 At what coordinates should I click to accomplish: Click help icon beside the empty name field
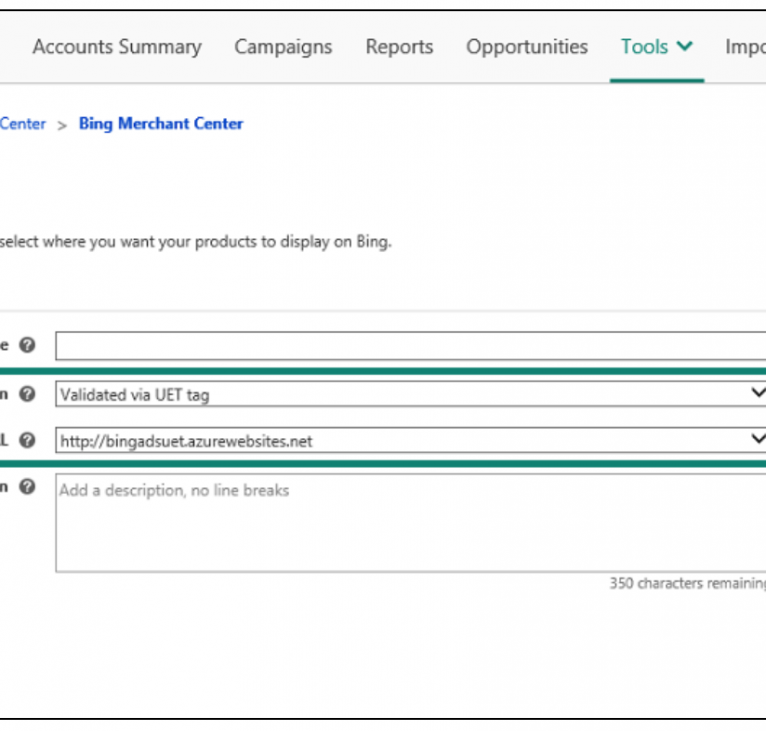[27, 345]
